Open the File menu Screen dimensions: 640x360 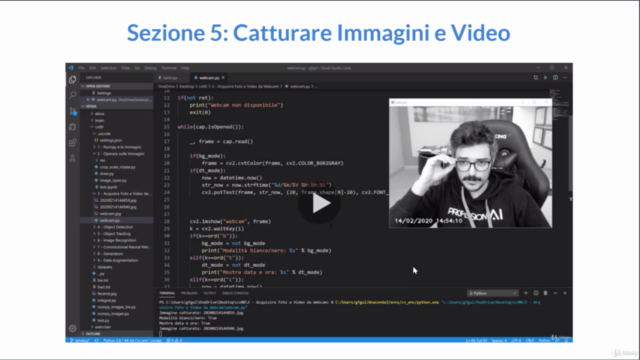point(81,68)
